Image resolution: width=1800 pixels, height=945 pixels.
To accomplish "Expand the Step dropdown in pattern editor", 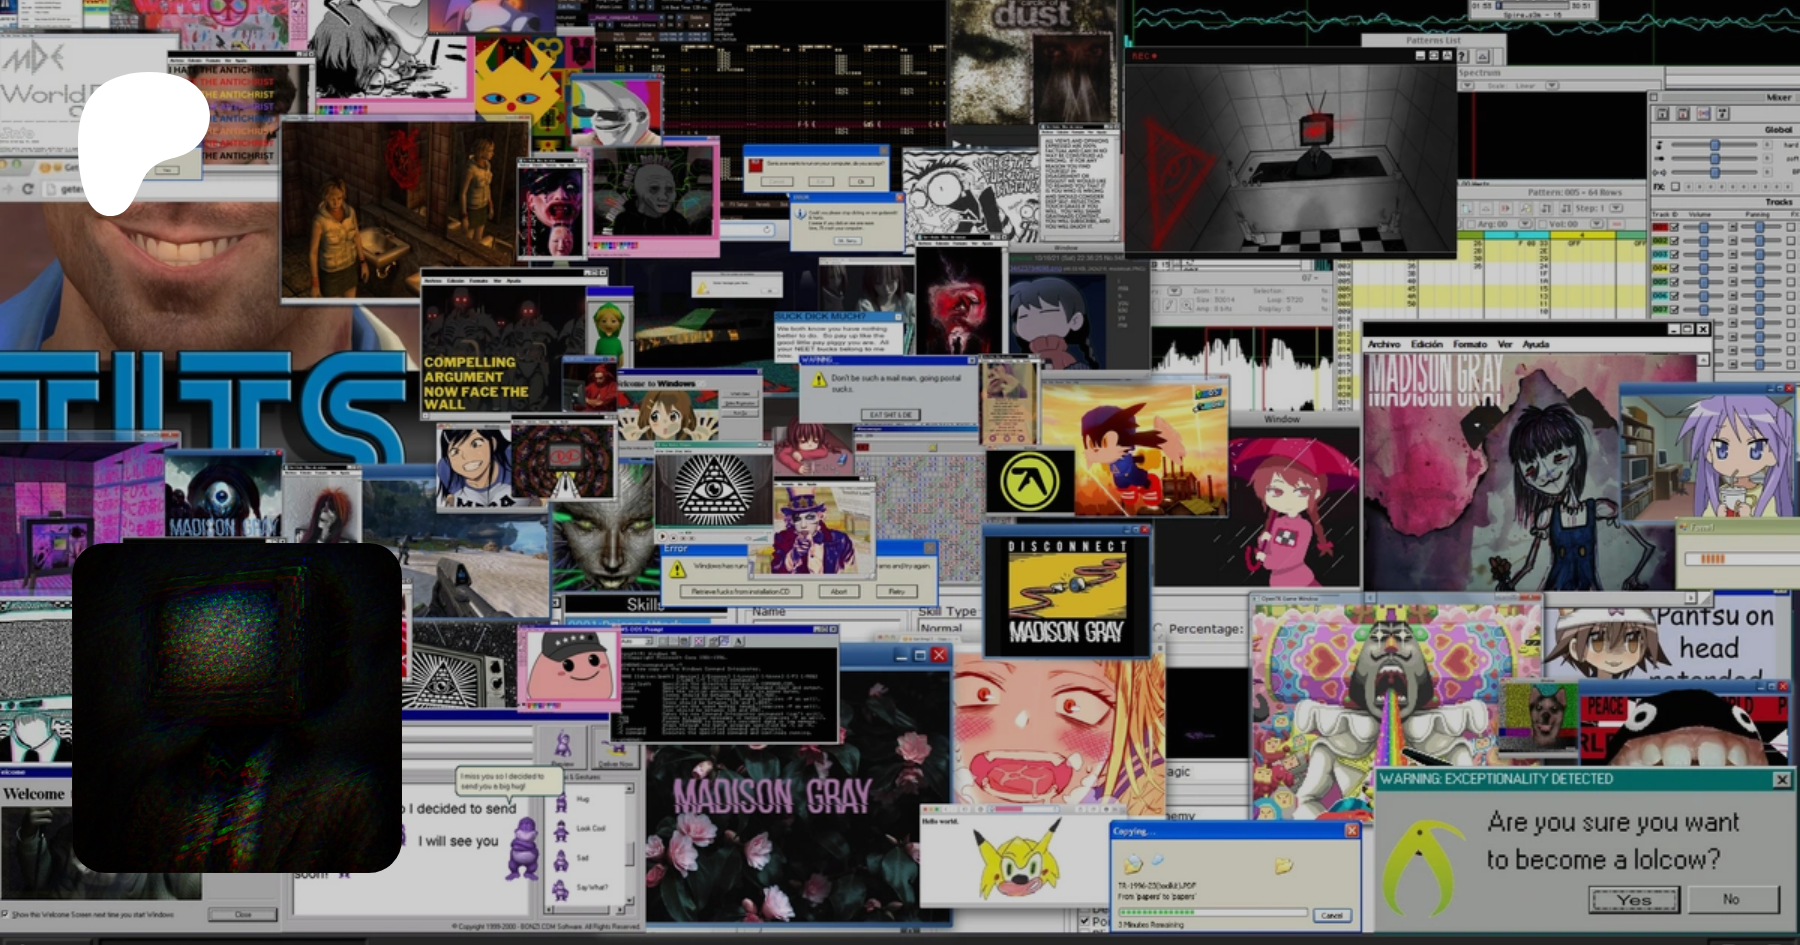I will (1615, 208).
